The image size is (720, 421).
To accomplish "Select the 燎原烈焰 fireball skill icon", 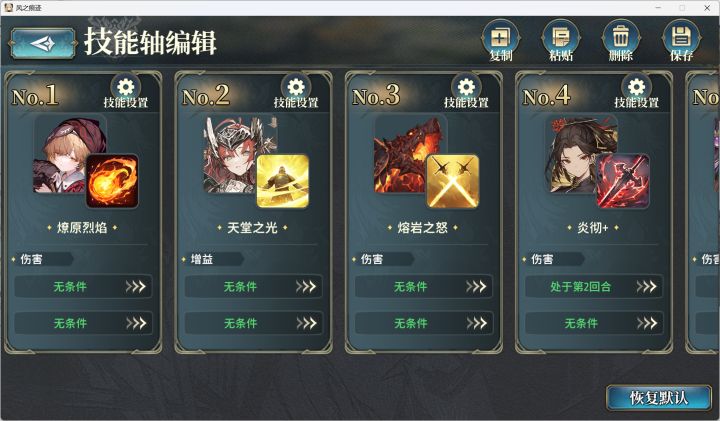I will 112,181.
